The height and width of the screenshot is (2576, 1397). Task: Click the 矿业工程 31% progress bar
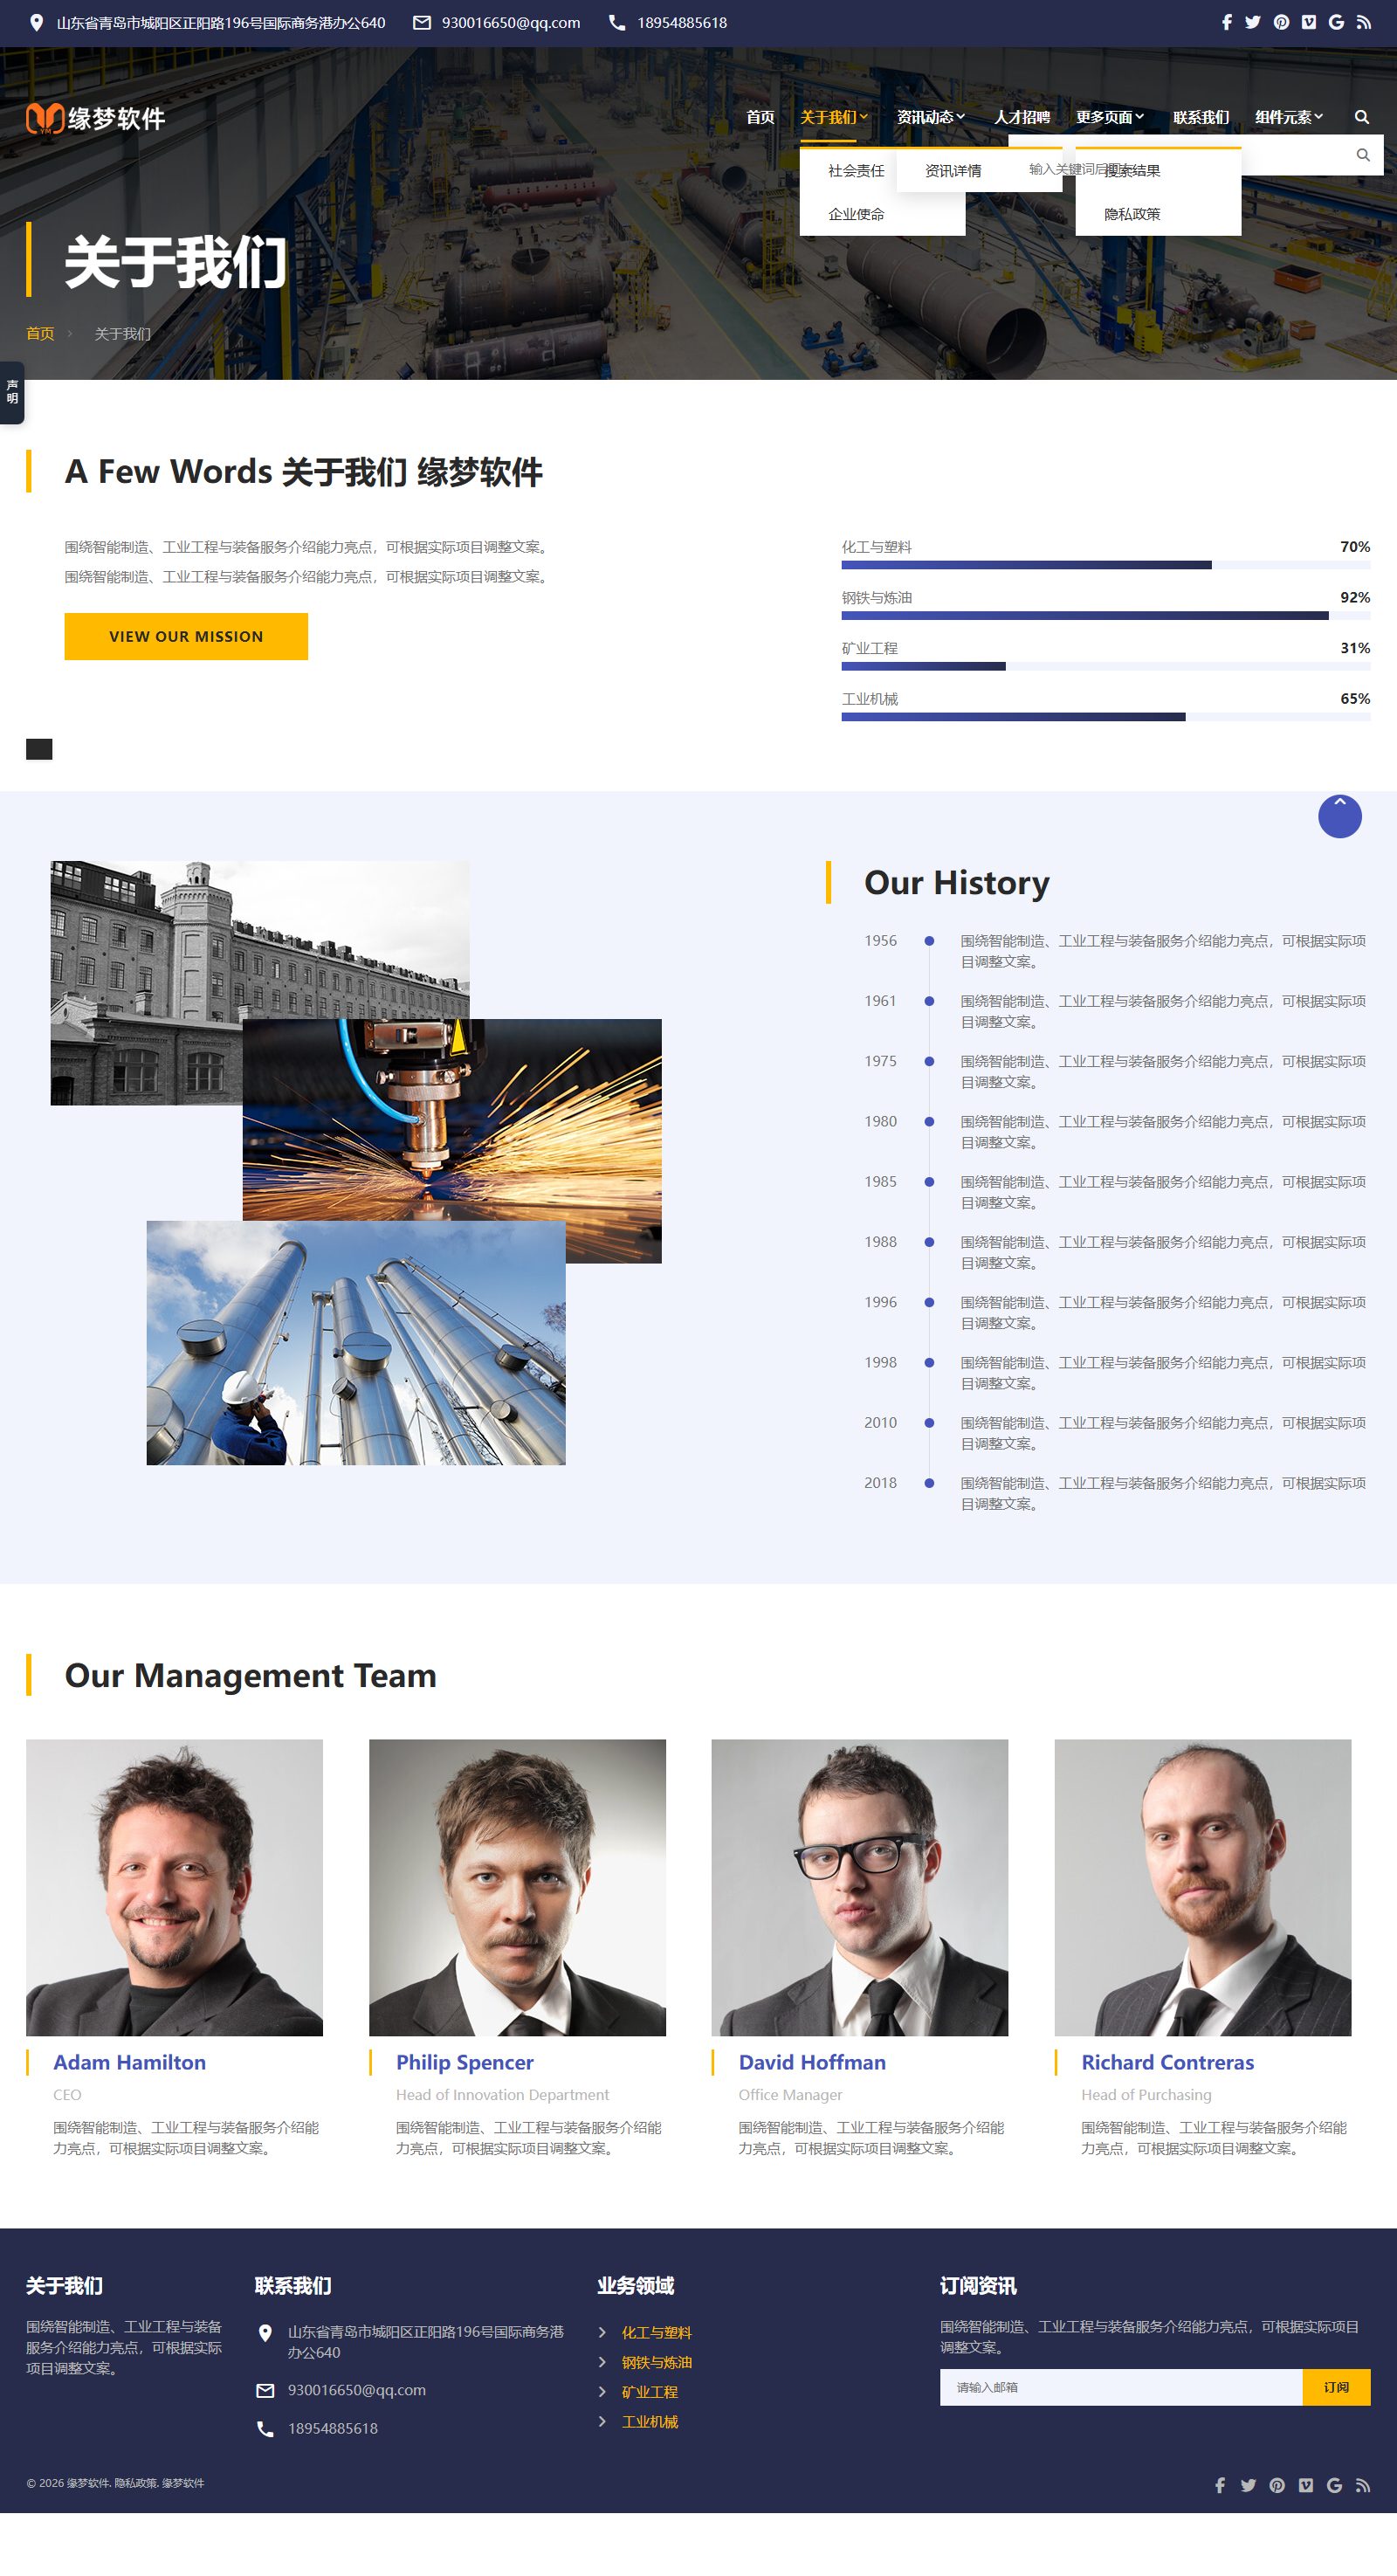pyautogui.click(x=1106, y=666)
